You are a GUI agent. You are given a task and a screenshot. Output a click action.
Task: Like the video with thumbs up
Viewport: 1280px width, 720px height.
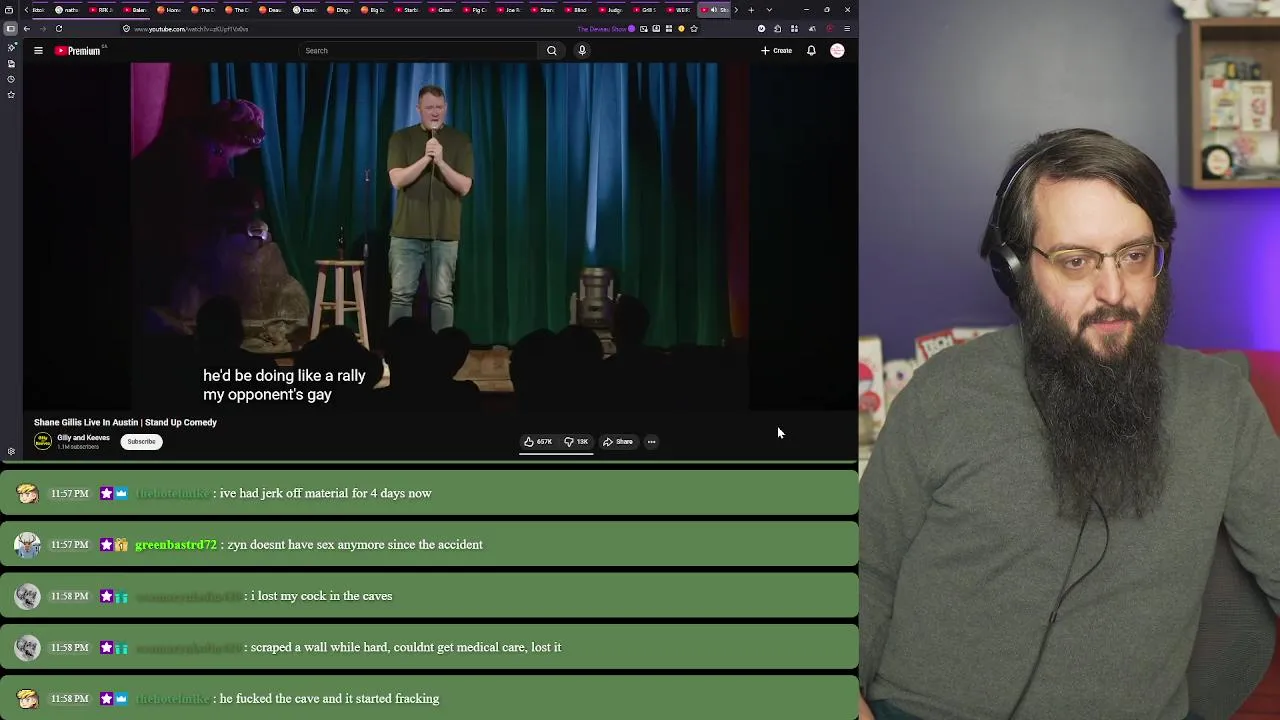tap(538, 441)
